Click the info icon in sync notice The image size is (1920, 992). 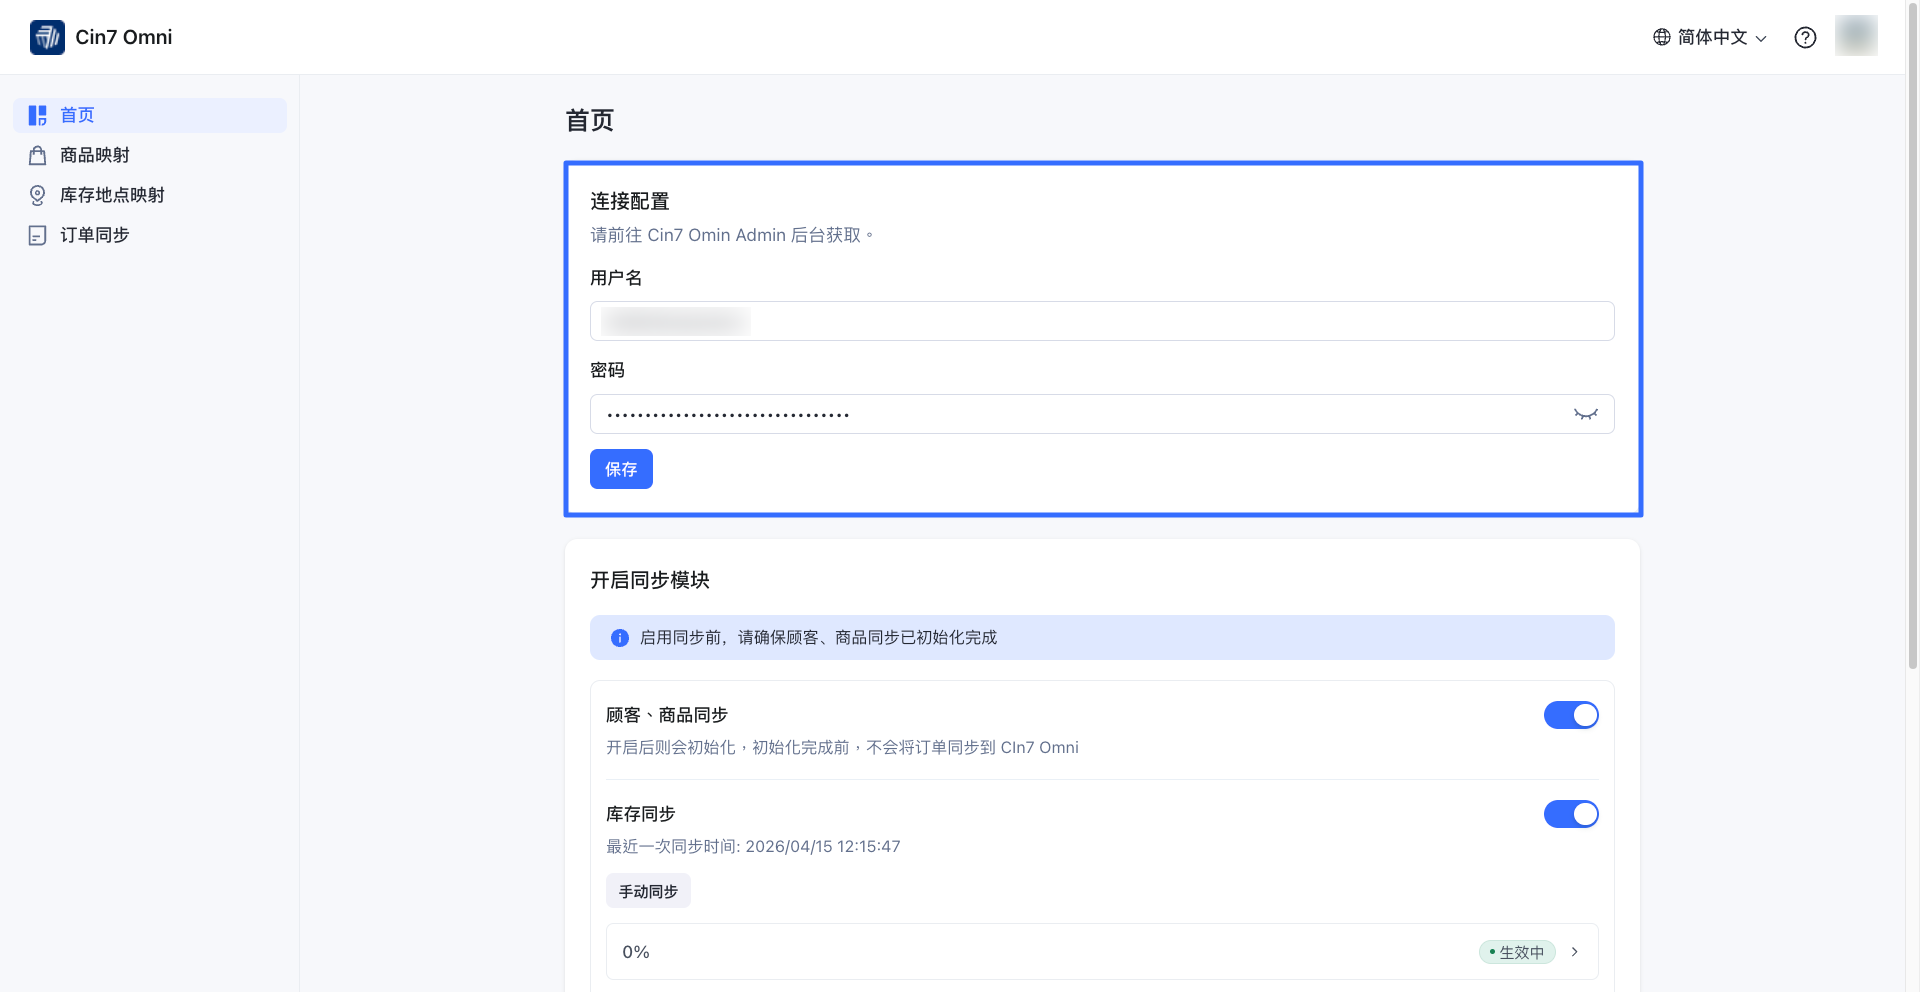pyautogui.click(x=620, y=638)
